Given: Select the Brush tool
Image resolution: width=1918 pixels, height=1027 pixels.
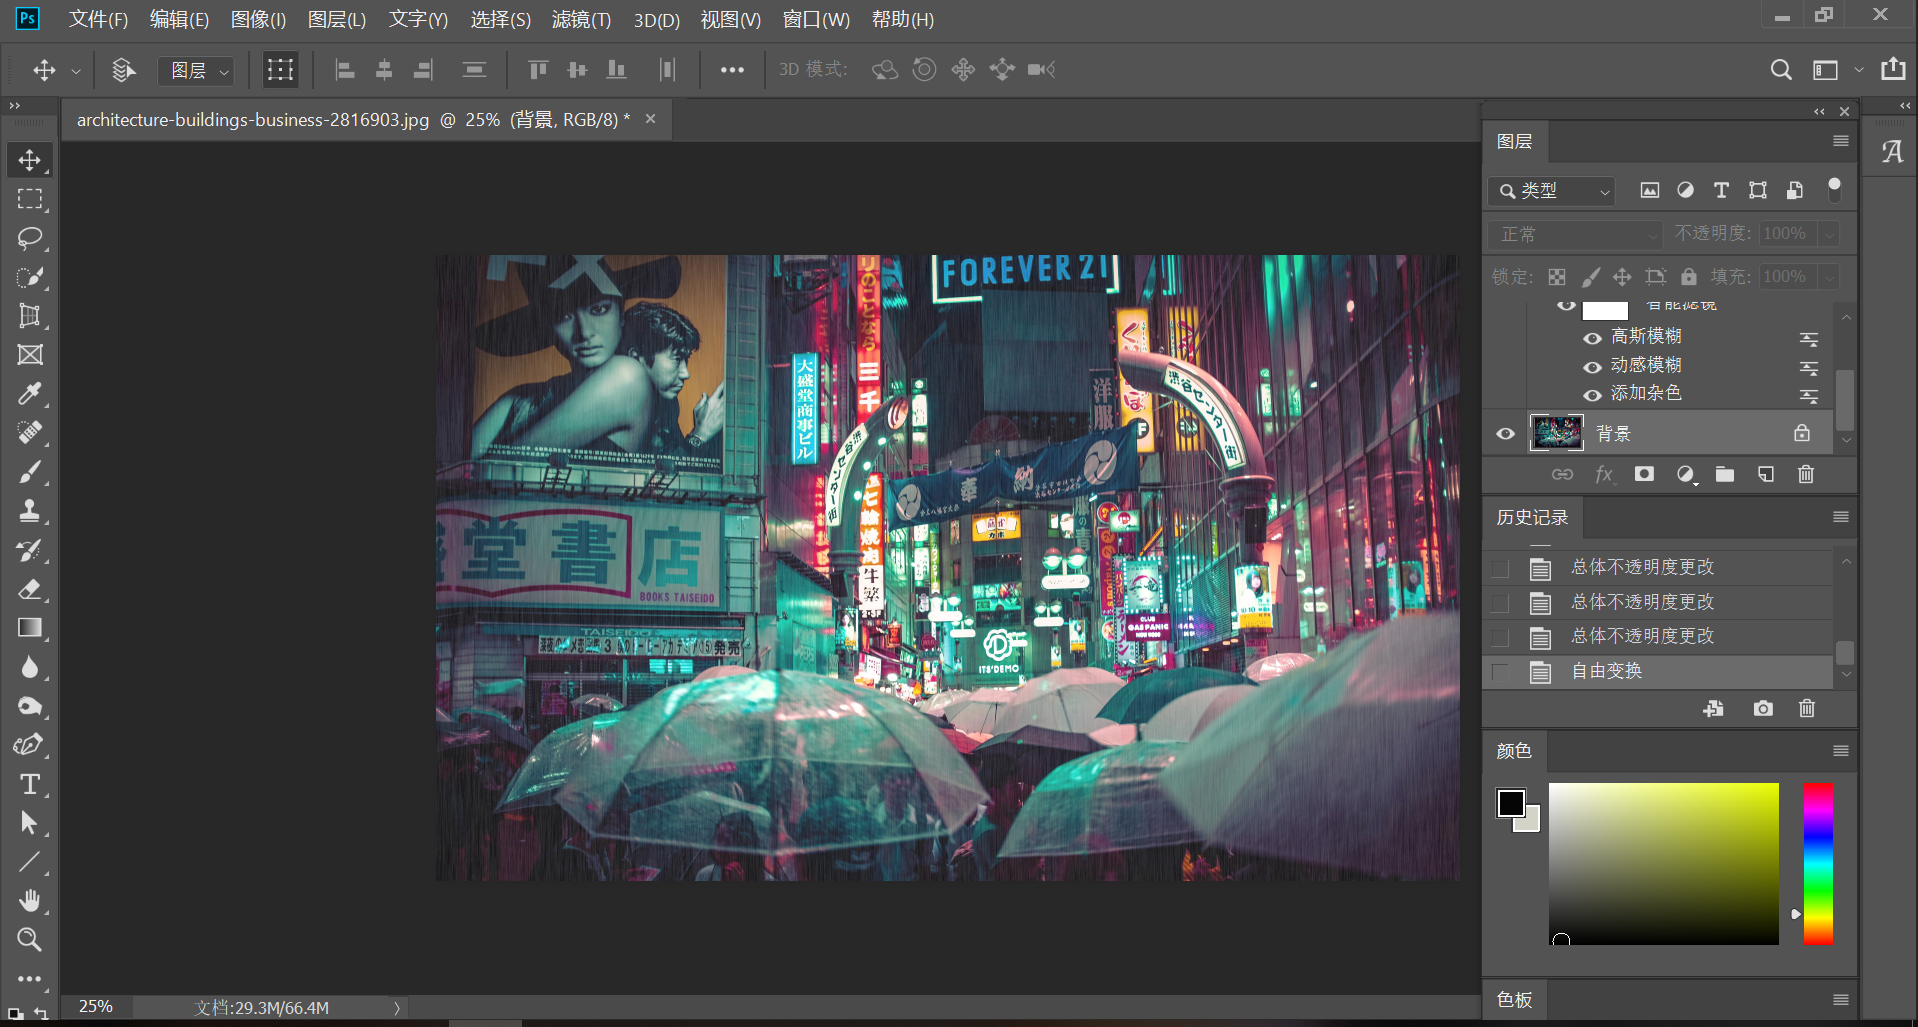Looking at the screenshot, I should coord(30,472).
